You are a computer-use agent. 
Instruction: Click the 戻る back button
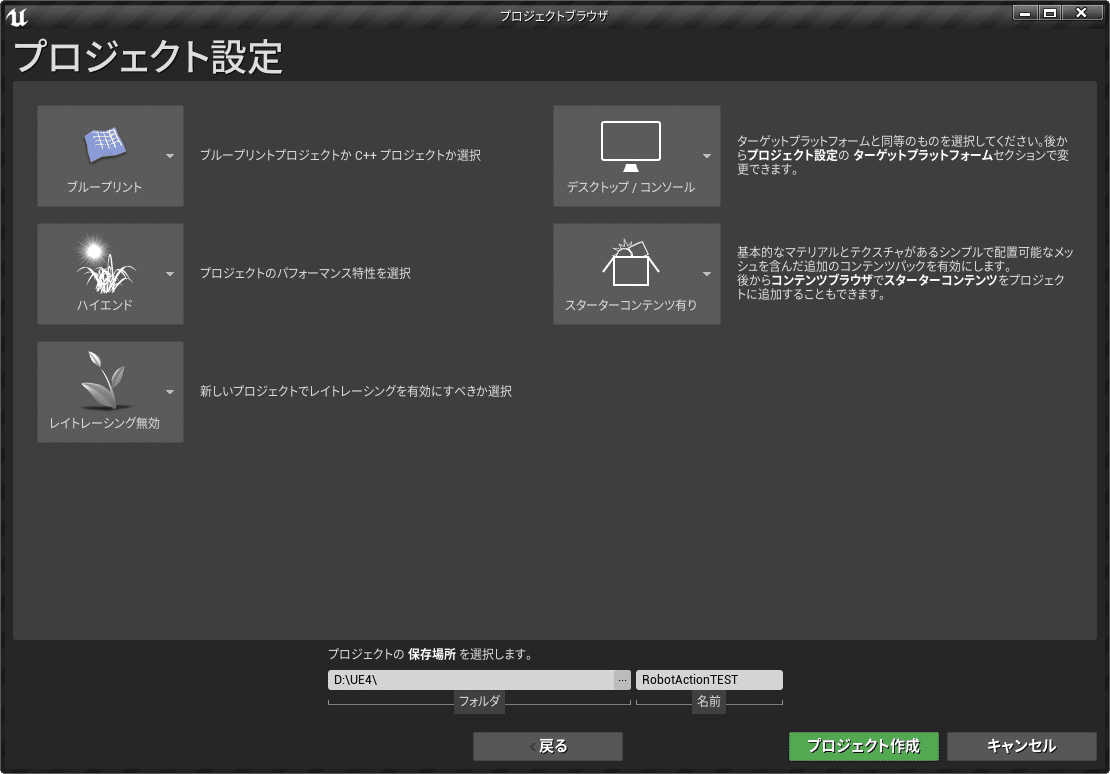547,746
